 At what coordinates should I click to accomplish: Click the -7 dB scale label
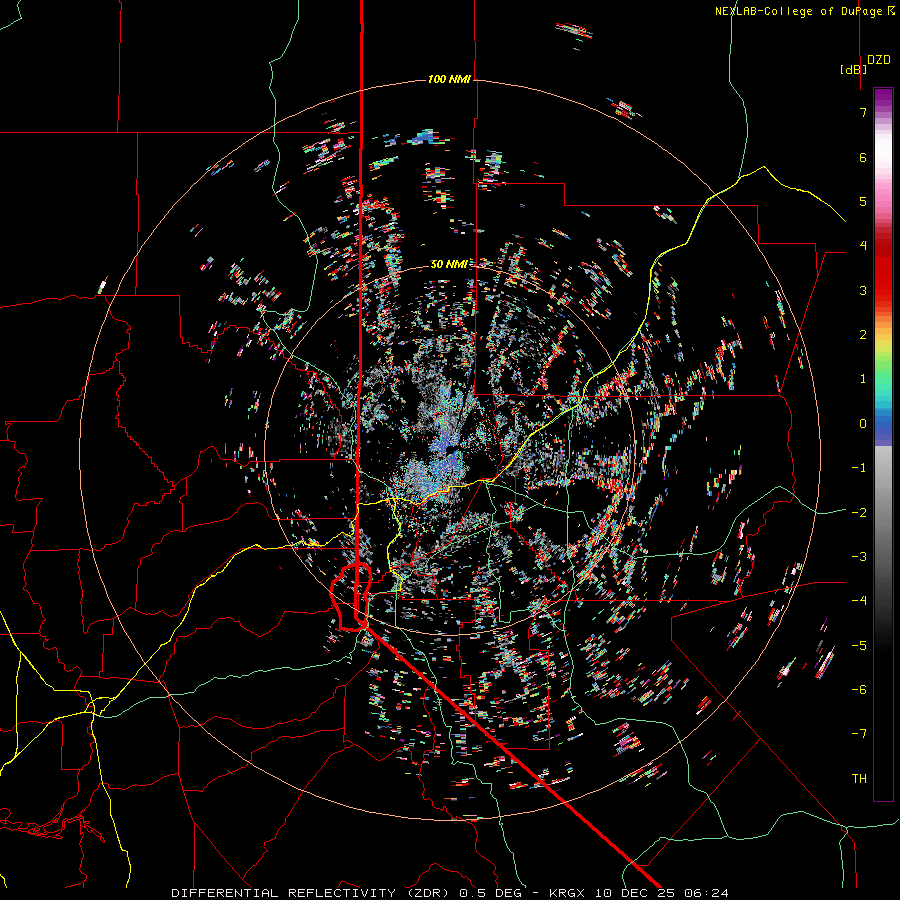tap(859, 734)
